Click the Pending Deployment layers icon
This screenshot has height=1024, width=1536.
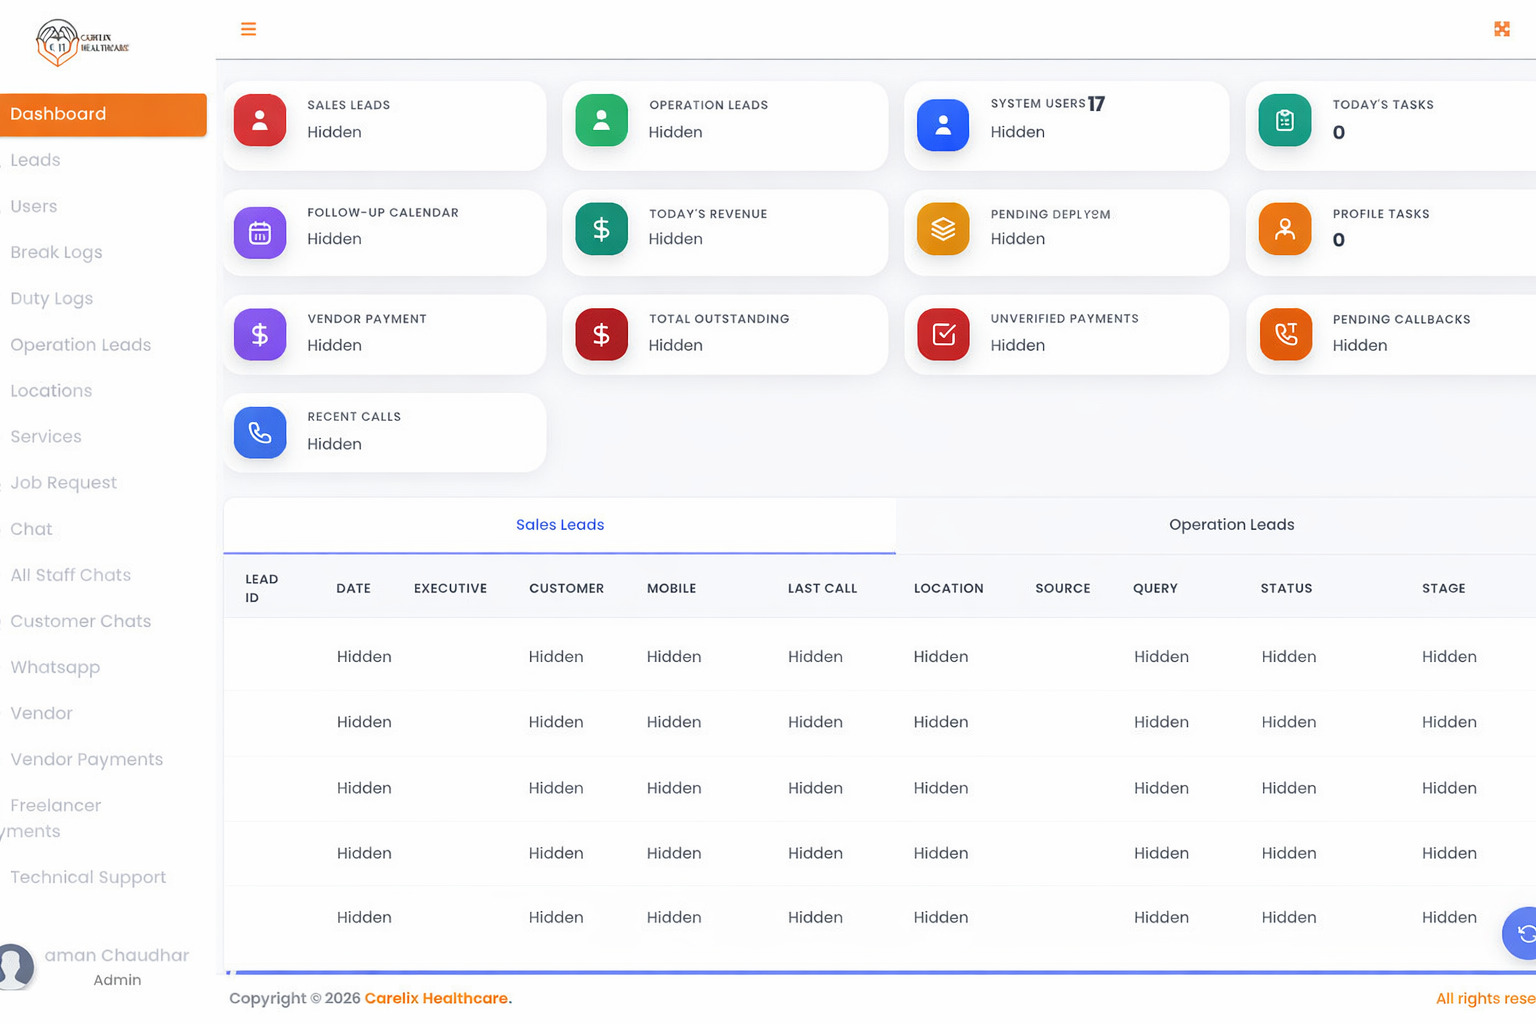[x=942, y=229]
